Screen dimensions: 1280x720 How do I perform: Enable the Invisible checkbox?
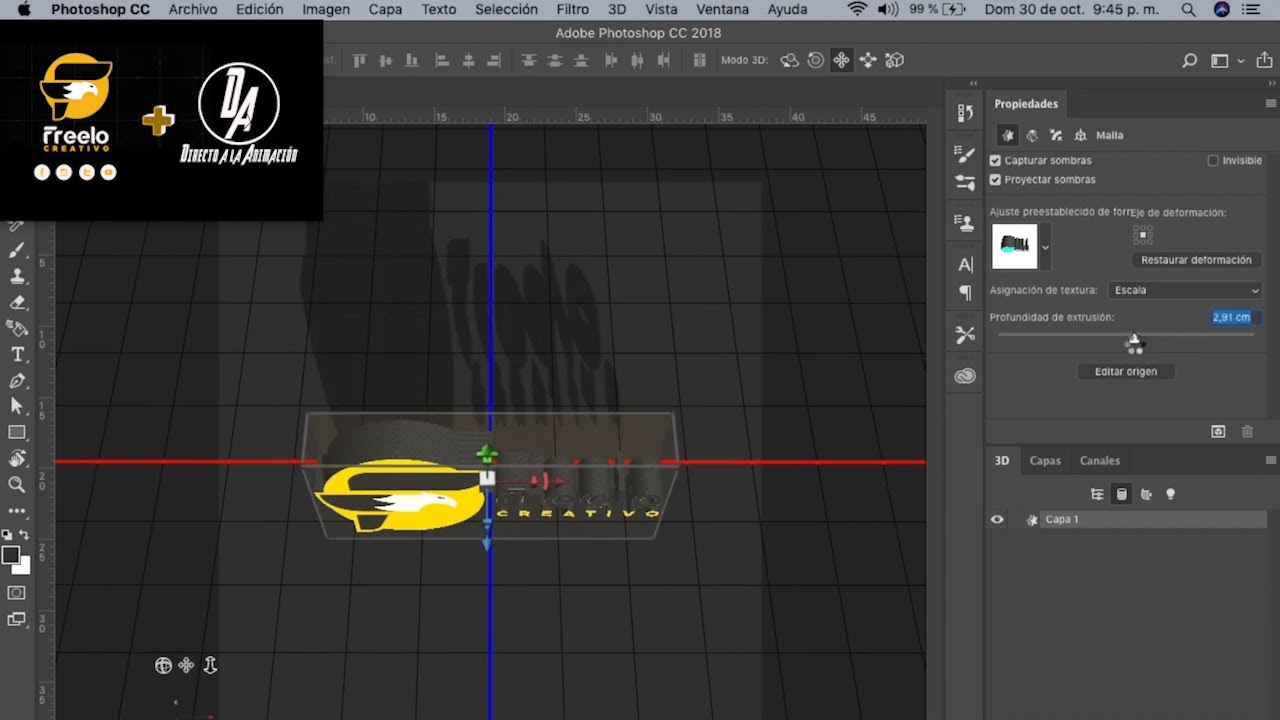[1213, 160]
